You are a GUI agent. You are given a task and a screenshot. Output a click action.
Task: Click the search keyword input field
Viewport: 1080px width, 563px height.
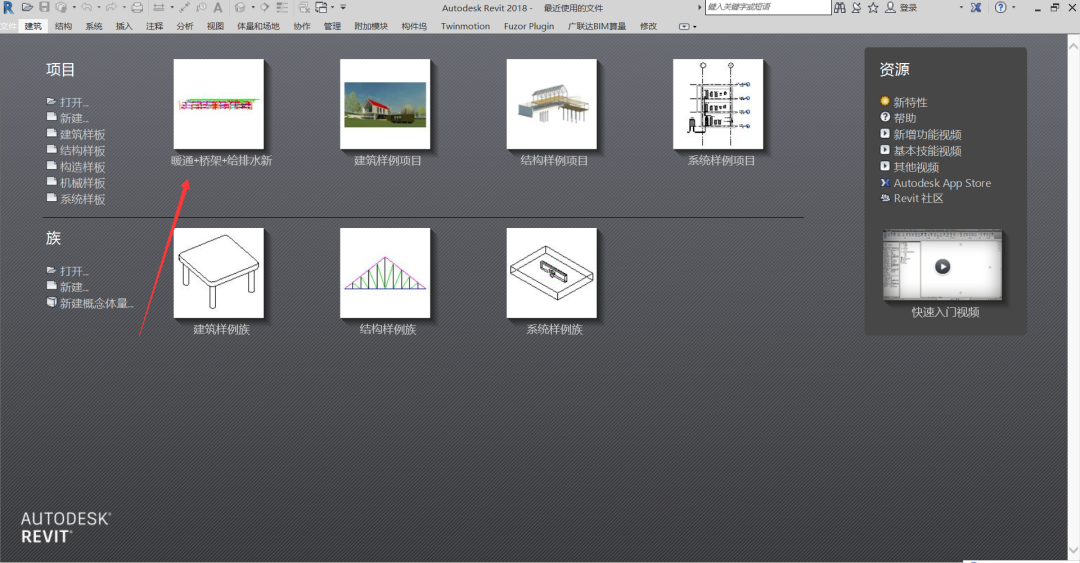(768, 7)
